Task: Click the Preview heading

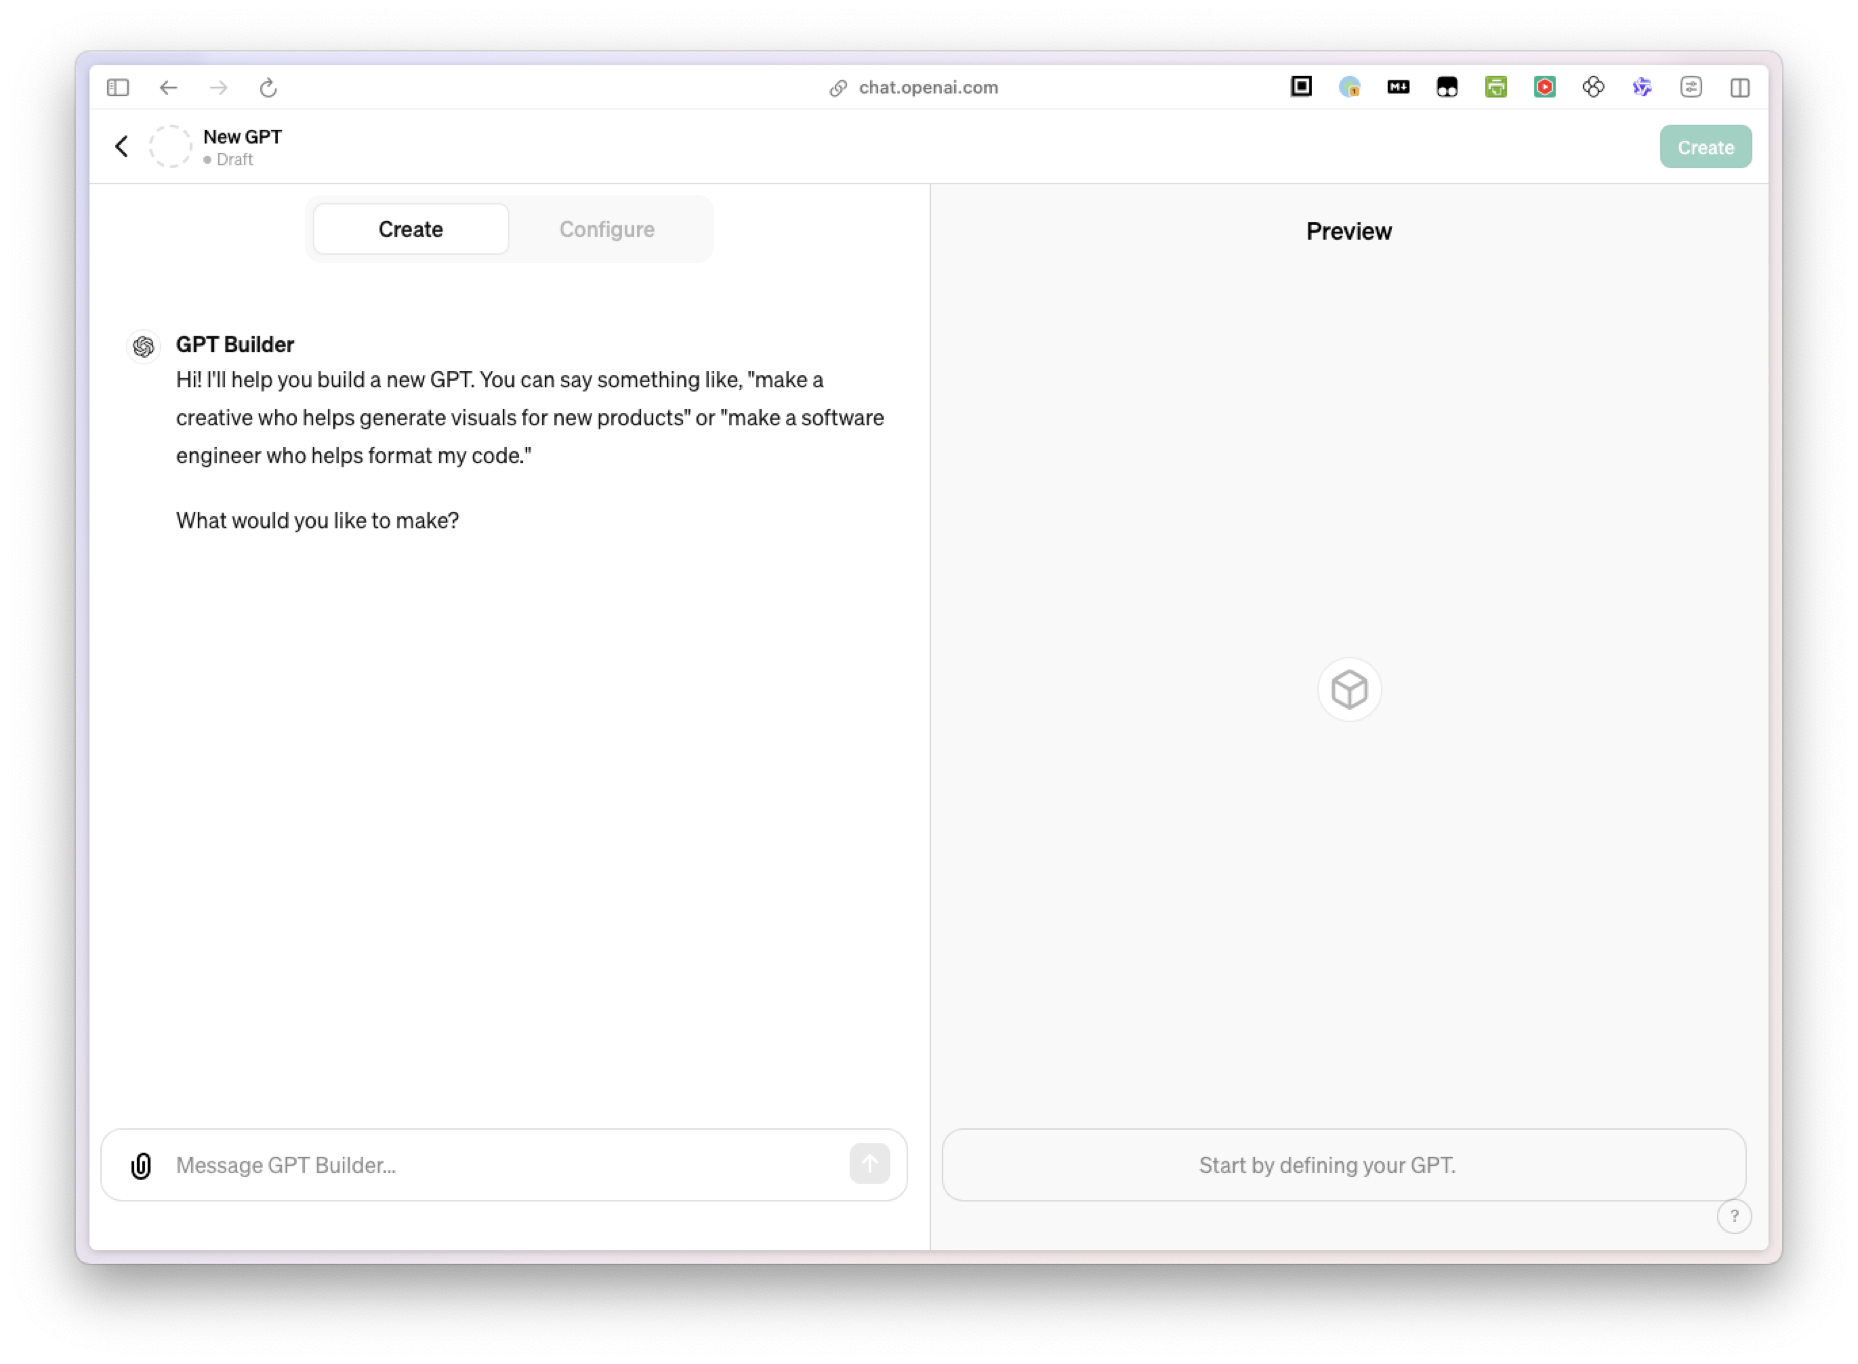Action: click(x=1348, y=231)
